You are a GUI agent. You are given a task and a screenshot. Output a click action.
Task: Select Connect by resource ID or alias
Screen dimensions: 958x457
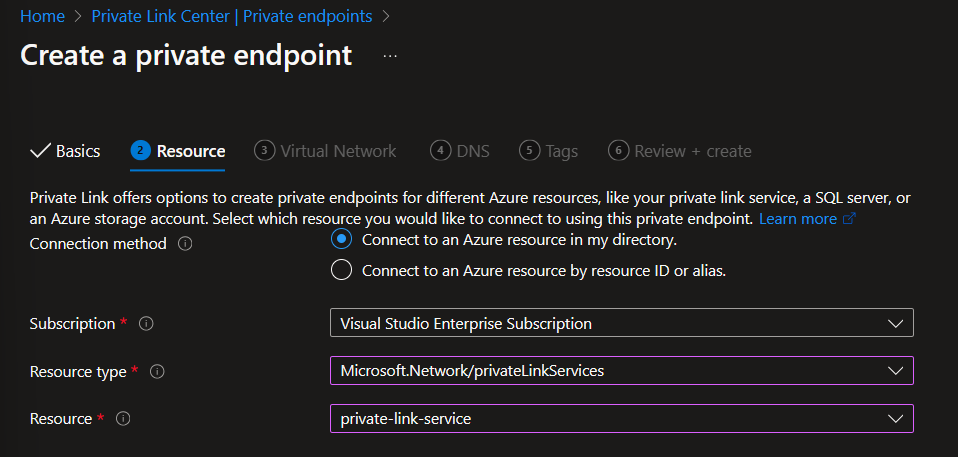click(x=341, y=271)
